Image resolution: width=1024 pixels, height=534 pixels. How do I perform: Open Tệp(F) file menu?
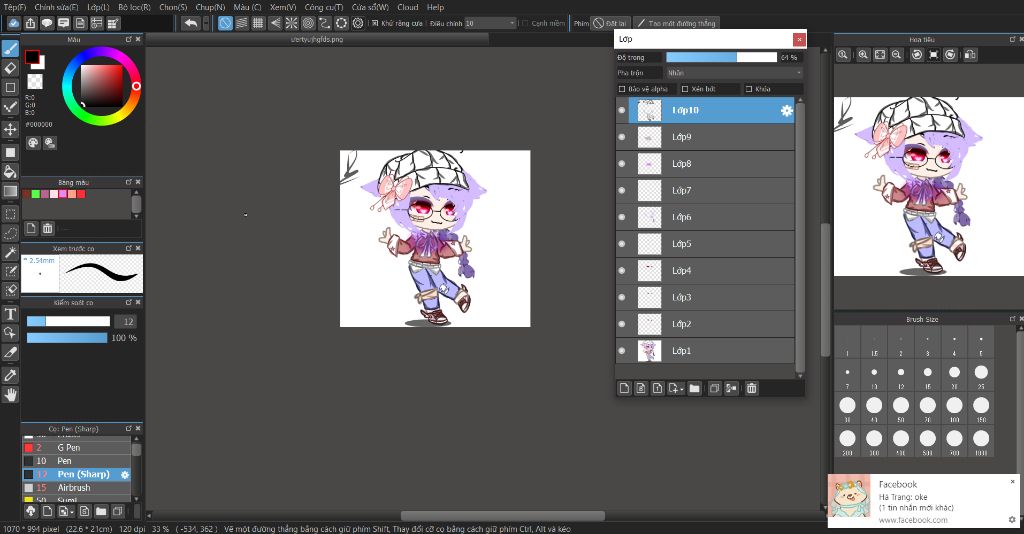click(x=15, y=7)
